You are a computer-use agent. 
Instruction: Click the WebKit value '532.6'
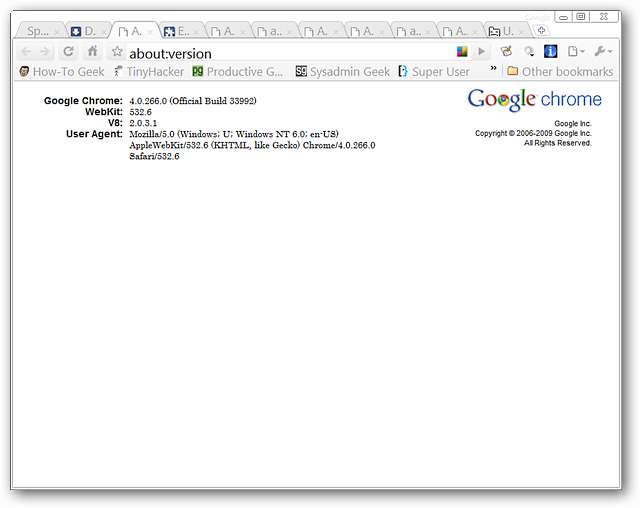[140, 112]
